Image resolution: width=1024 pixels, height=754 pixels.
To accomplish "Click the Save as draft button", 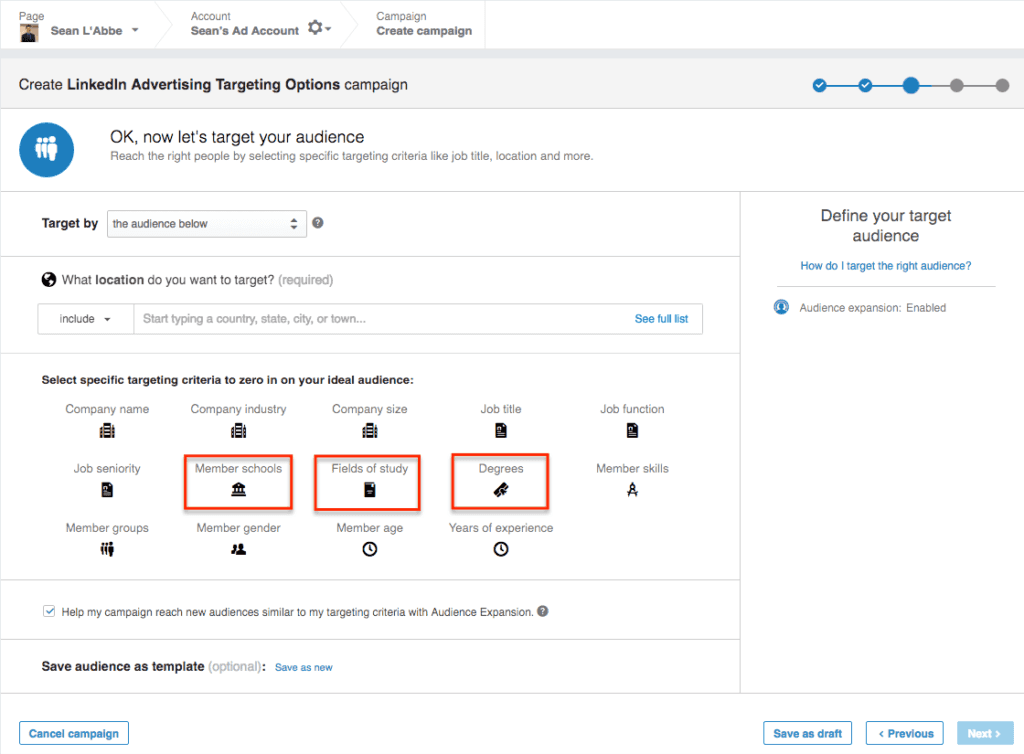I will (807, 732).
